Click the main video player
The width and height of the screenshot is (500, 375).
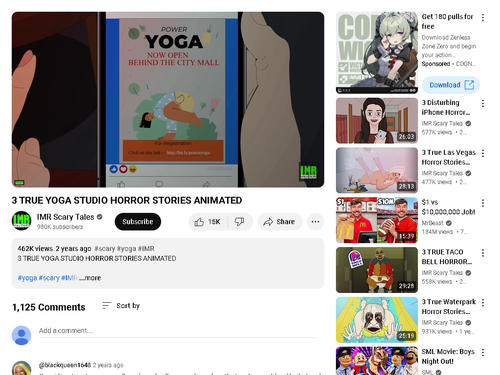(168, 100)
